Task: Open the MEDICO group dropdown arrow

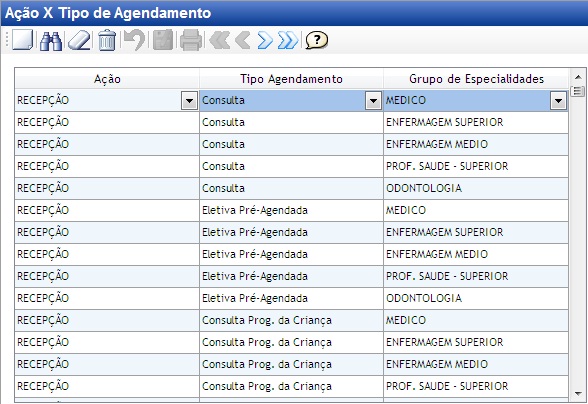Action: click(x=558, y=101)
